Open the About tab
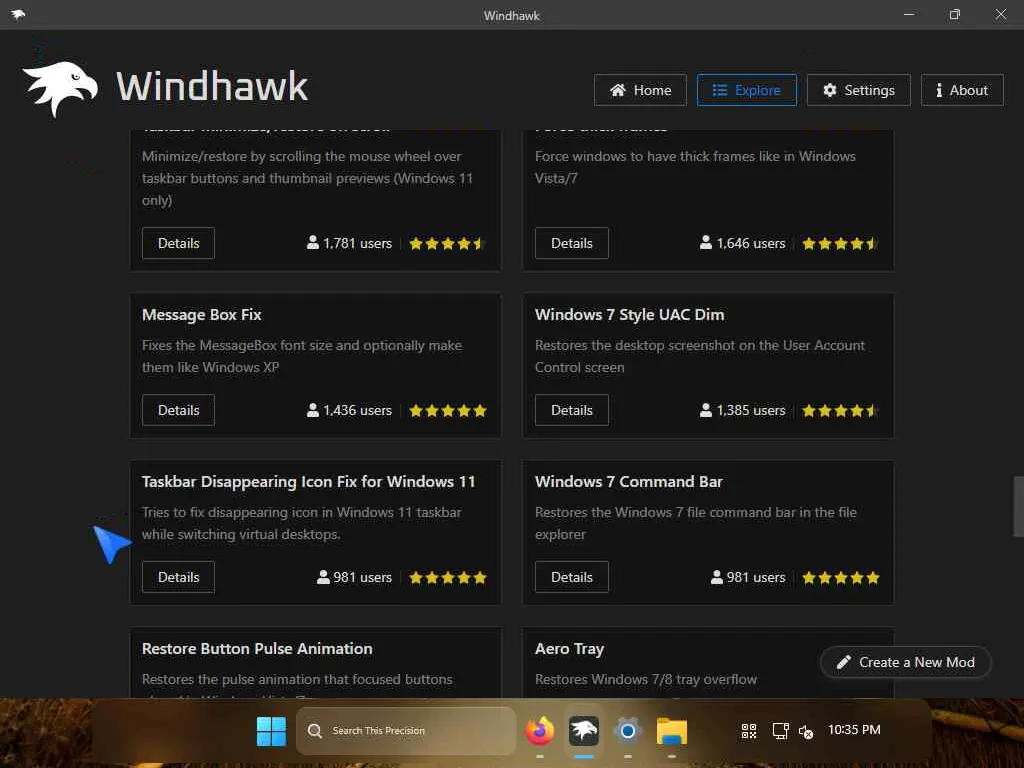Screen dimensions: 1024x768 (x=962, y=90)
